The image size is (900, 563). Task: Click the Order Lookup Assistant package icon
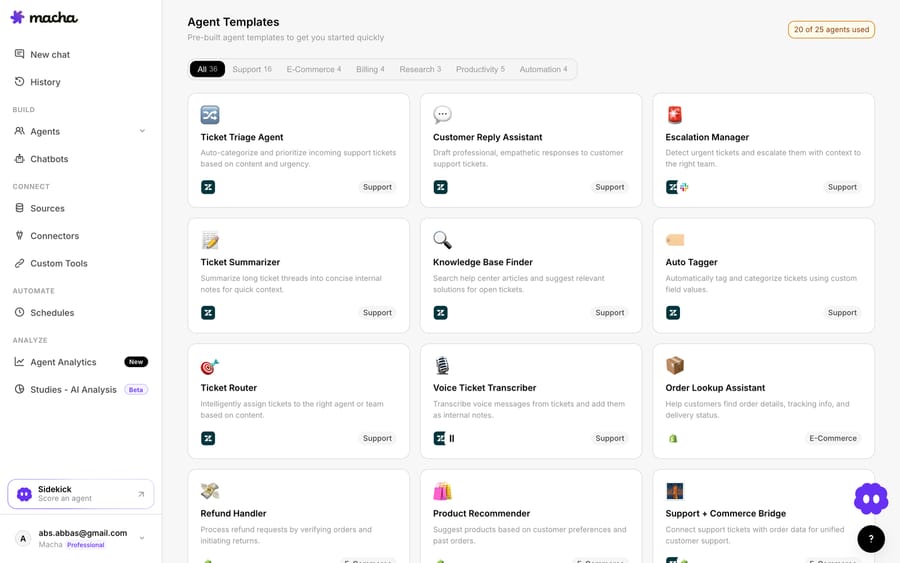tap(675, 365)
